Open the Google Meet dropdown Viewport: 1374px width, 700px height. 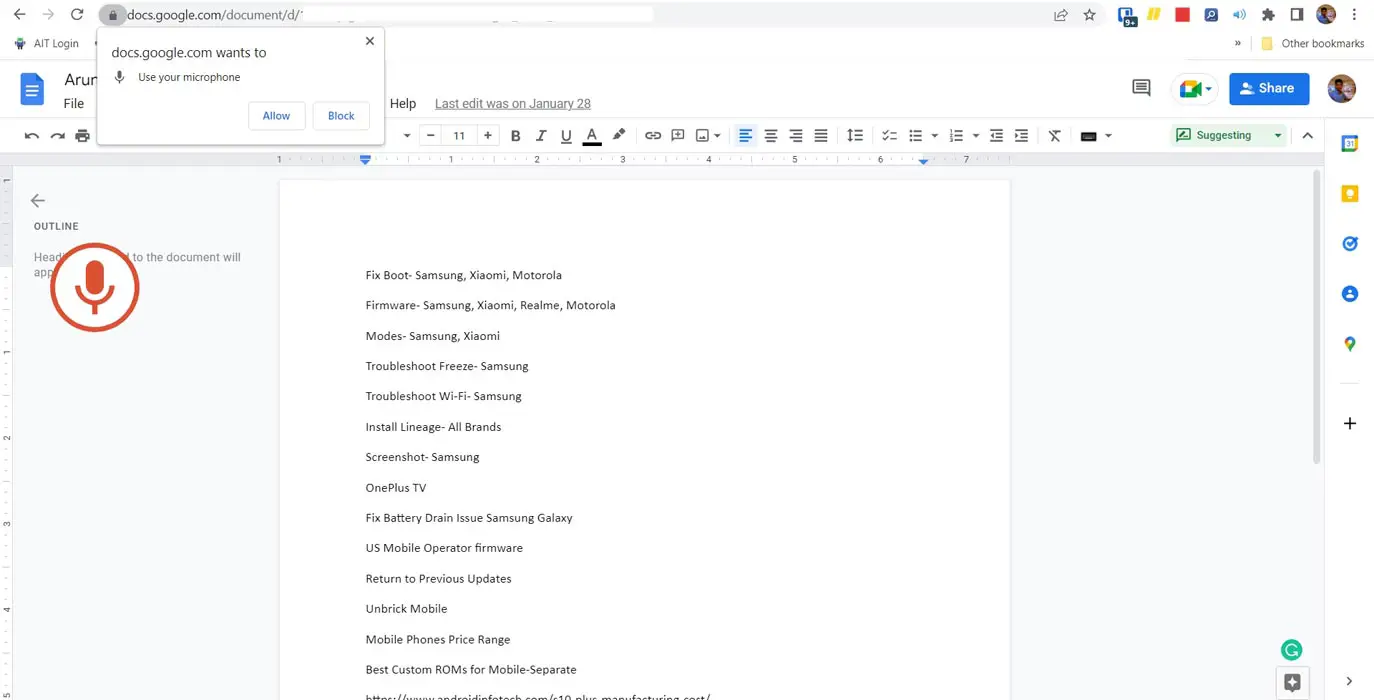[1195, 89]
